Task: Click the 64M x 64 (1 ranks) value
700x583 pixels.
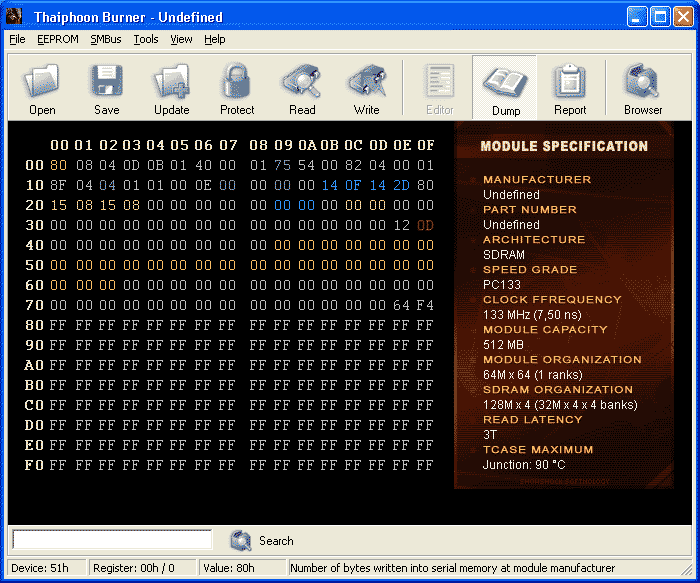Action: [533, 375]
